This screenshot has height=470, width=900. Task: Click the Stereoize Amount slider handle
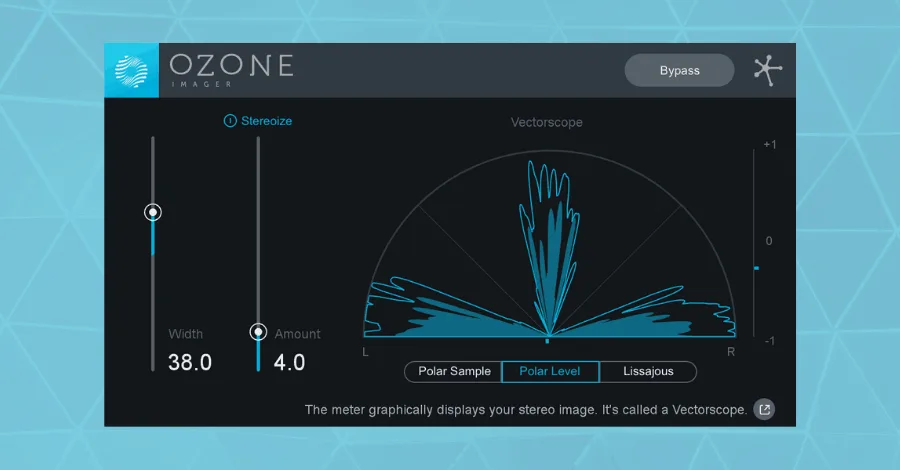coord(258,332)
